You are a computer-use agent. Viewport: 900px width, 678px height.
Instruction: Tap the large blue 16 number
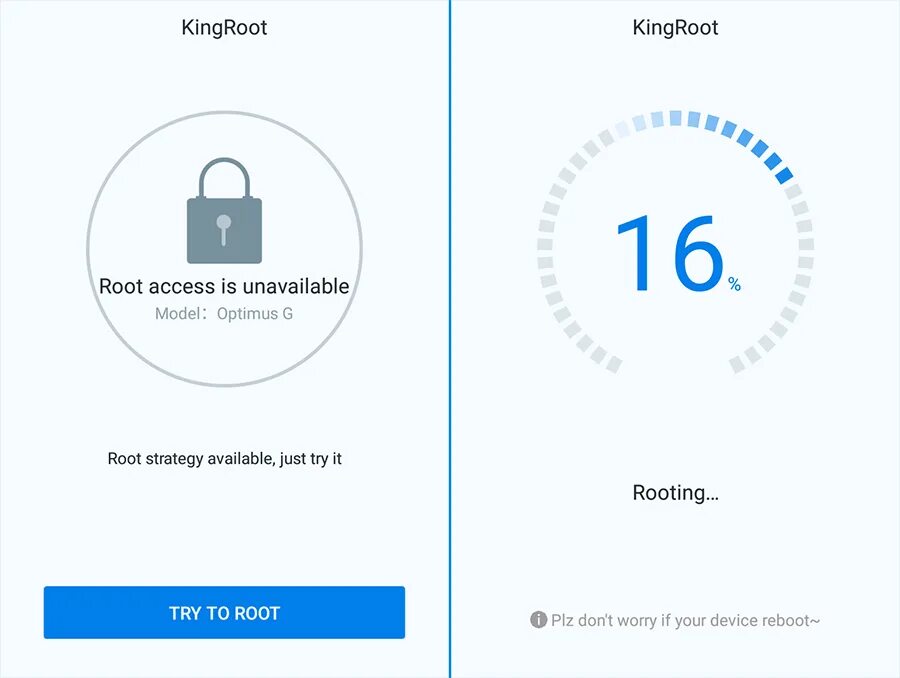[x=668, y=253]
